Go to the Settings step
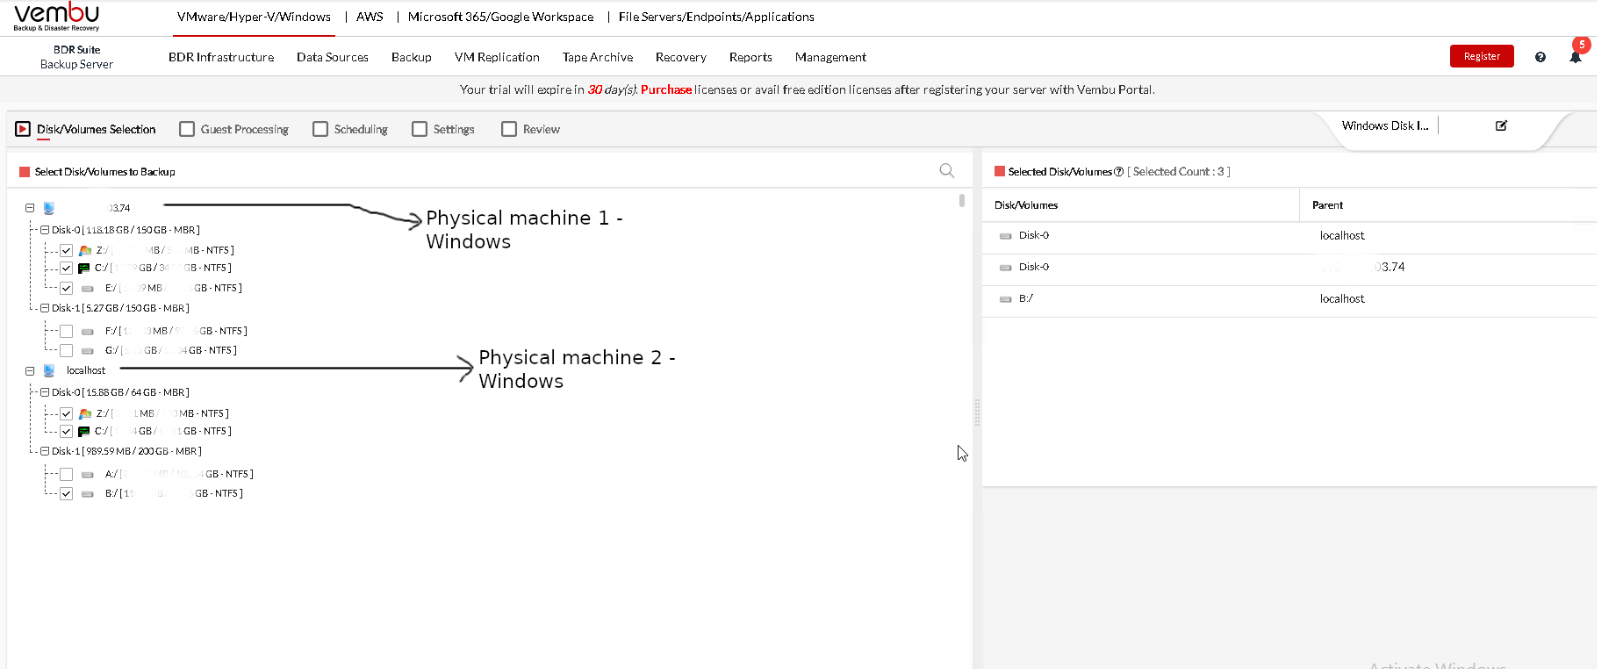1597x669 pixels. click(x=443, y=129)
